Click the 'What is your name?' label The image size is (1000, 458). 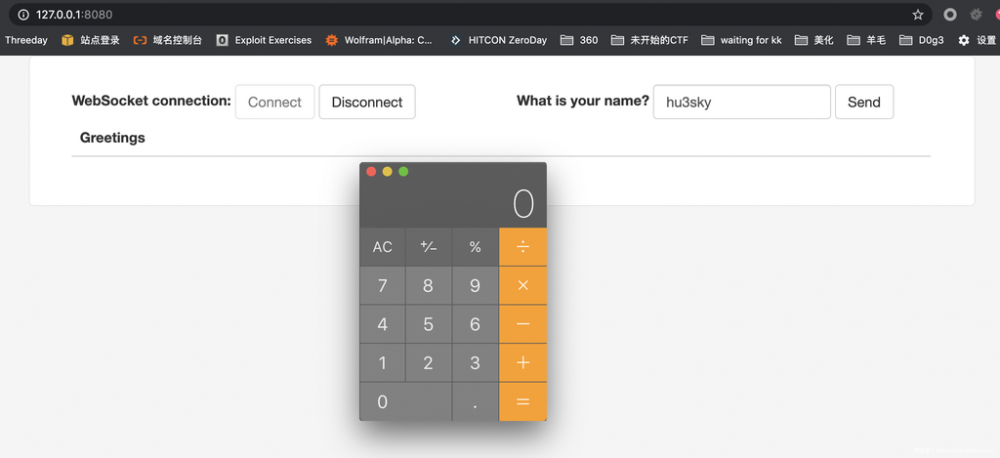click(583, 101)
